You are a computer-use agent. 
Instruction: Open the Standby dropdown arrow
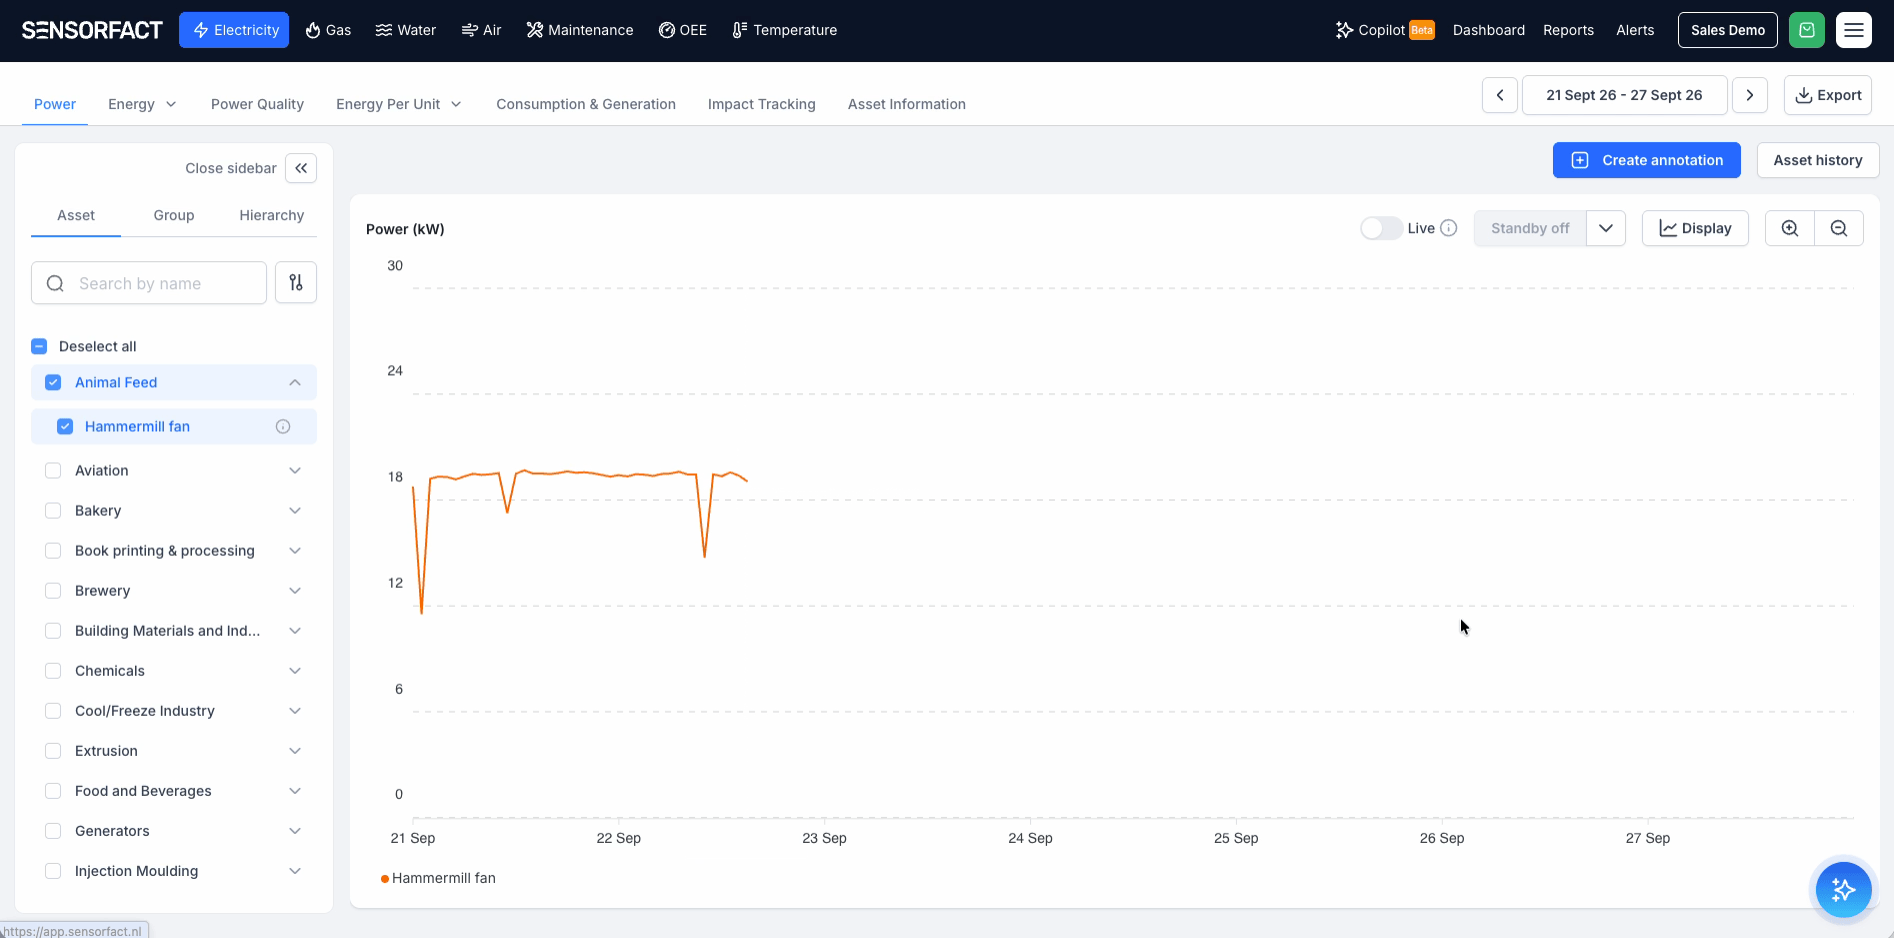[x=1606, y=228]
